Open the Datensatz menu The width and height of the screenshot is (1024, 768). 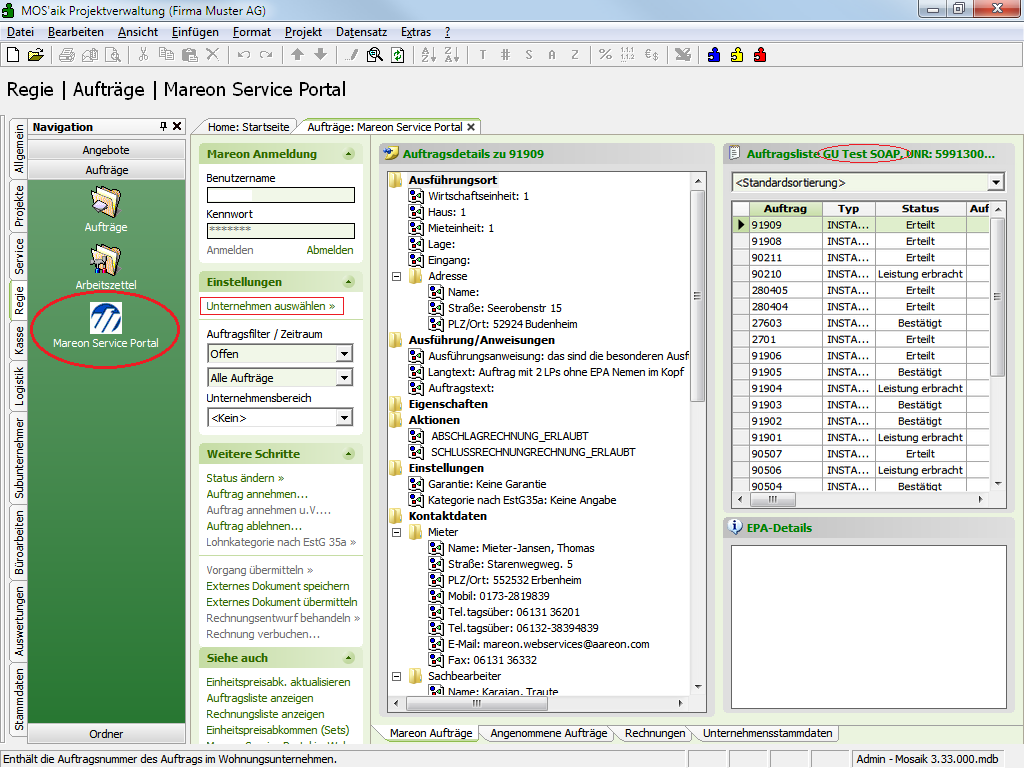tap(361, 32)
